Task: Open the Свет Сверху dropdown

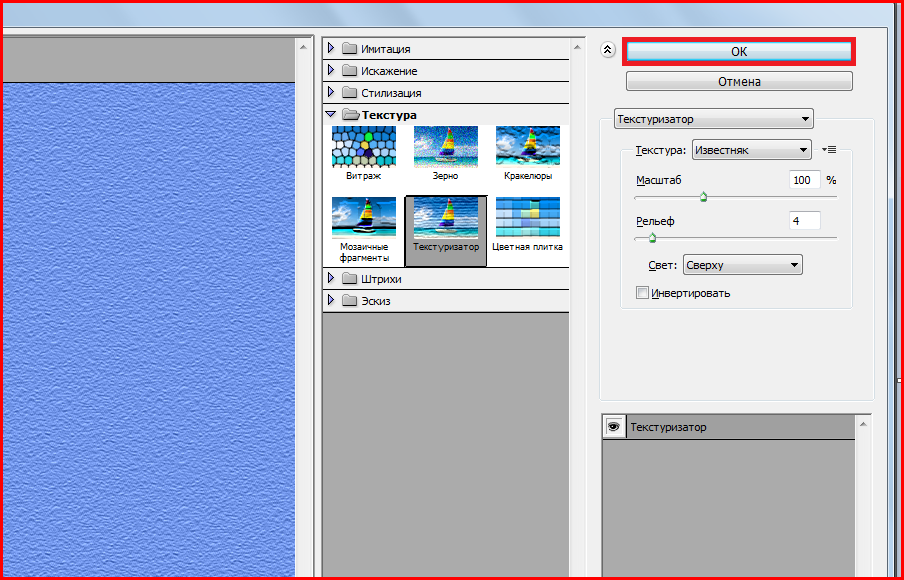Action: [743, 265]
